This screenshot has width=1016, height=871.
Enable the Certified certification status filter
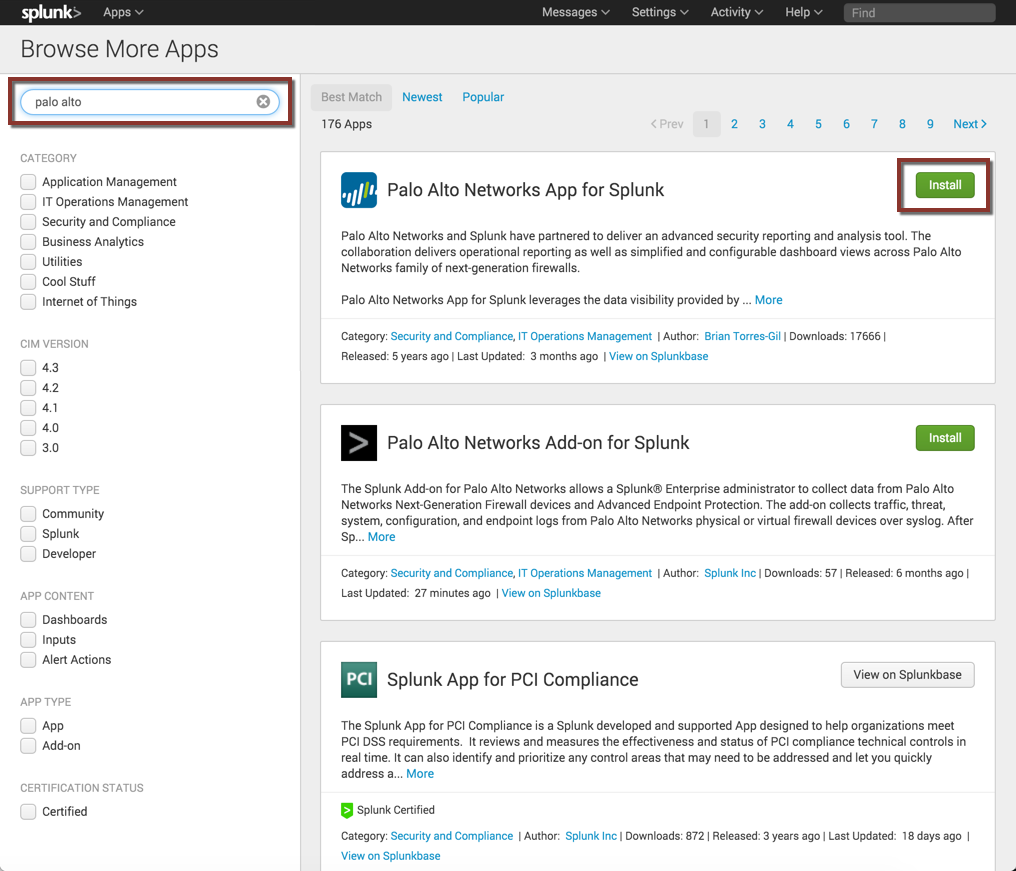(x=27, y=811)
